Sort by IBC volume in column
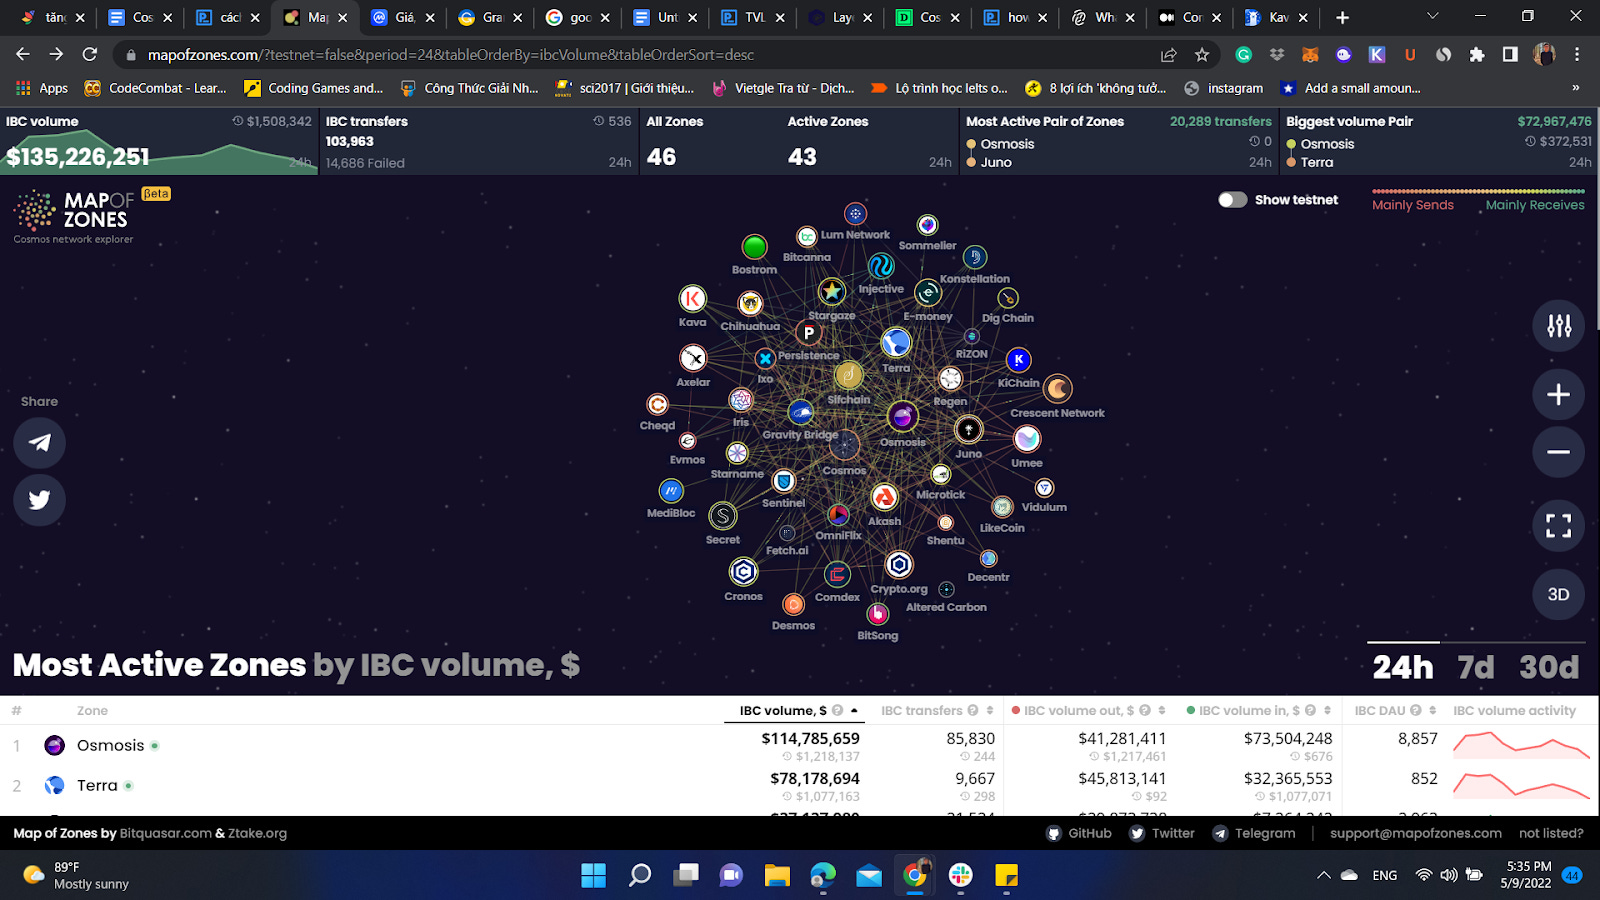The width and height of the screenshot is (1600, 900). 1258,711
